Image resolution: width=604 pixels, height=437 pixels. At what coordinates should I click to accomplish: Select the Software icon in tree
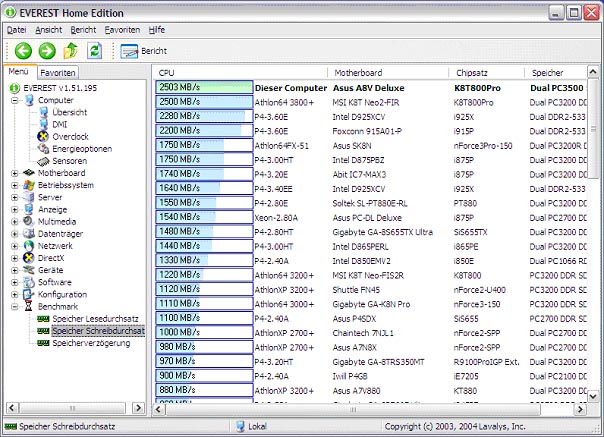29,282
